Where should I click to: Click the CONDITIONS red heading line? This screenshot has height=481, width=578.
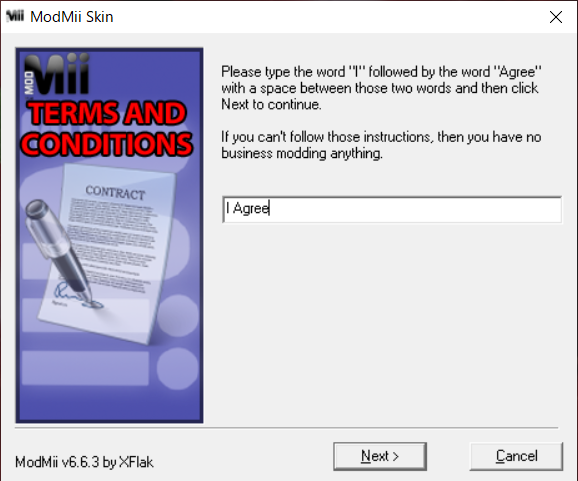coord(106,144)
